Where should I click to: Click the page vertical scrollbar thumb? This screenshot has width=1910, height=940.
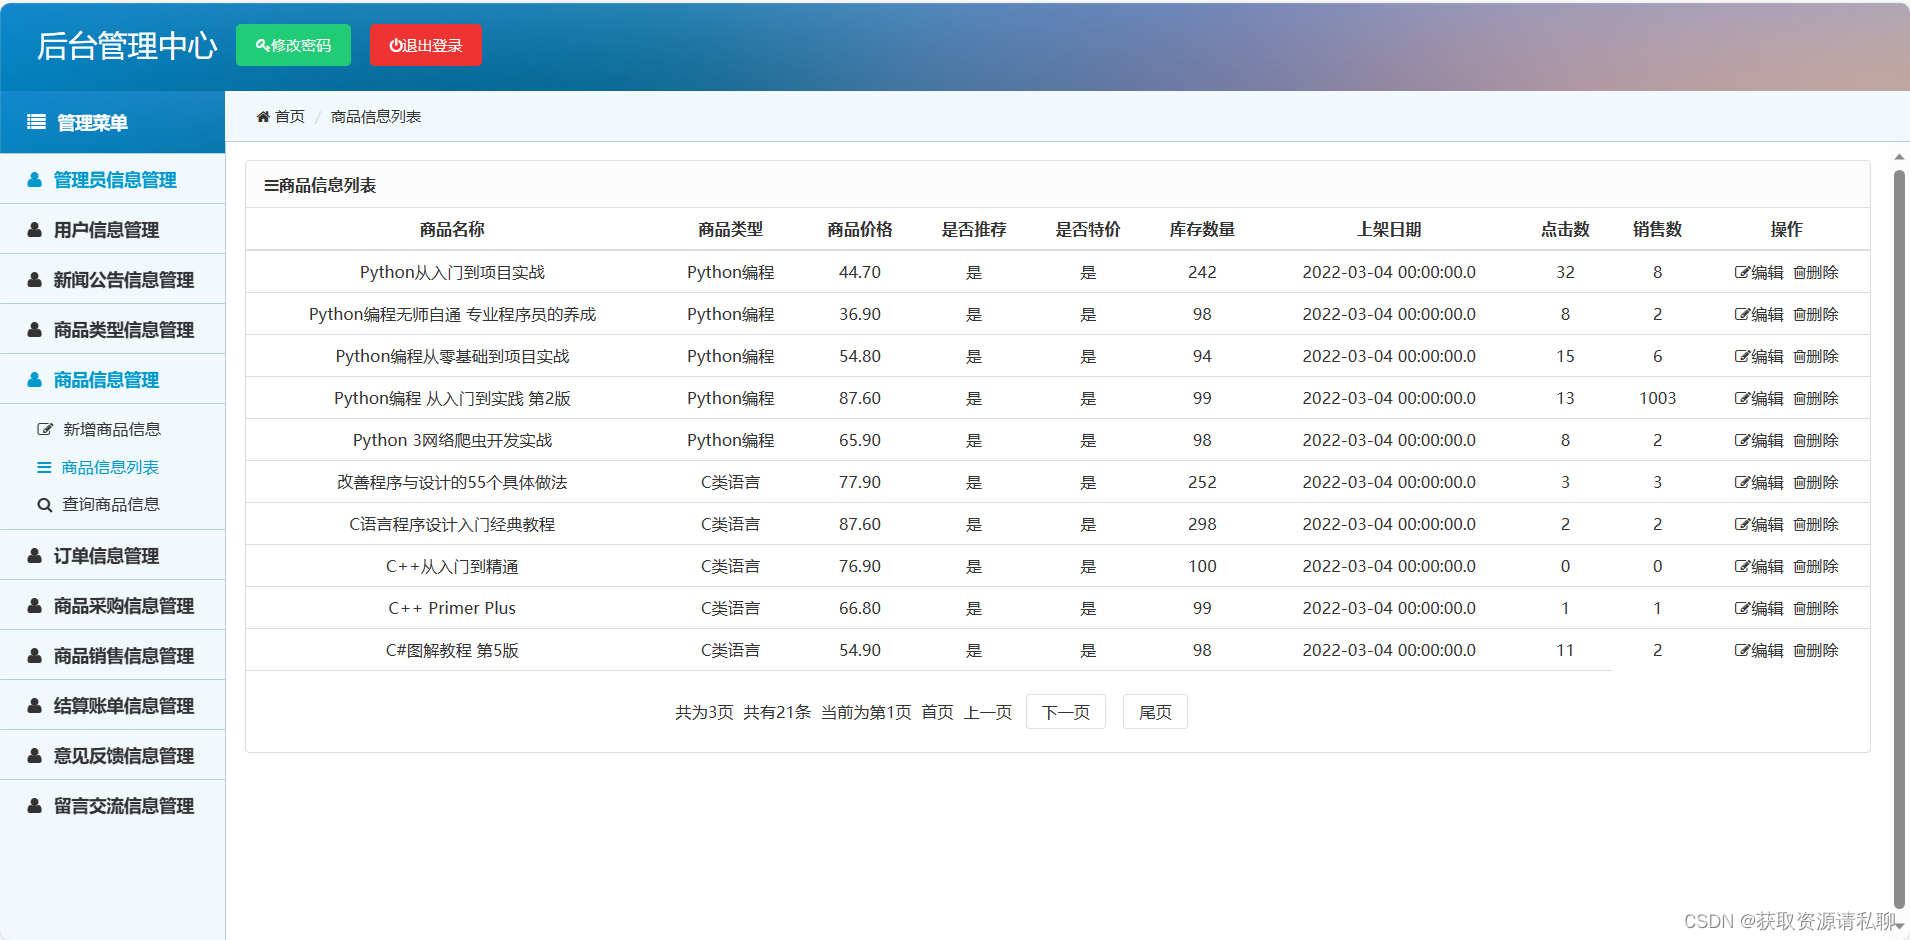[x=1899, y=540]
